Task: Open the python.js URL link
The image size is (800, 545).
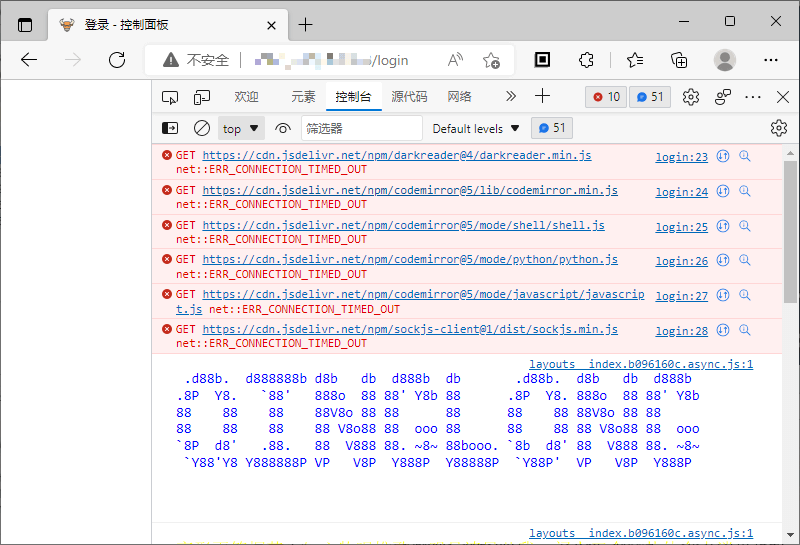Action: click(410, 259)
